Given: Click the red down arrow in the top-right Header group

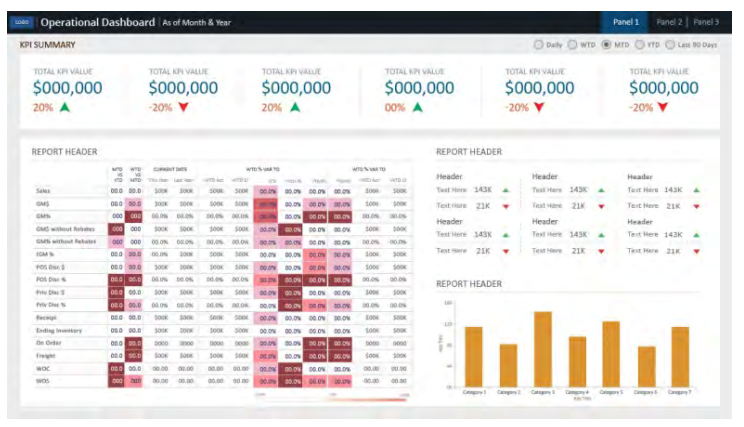Looking at the screenshot, I should coord(697,206).
